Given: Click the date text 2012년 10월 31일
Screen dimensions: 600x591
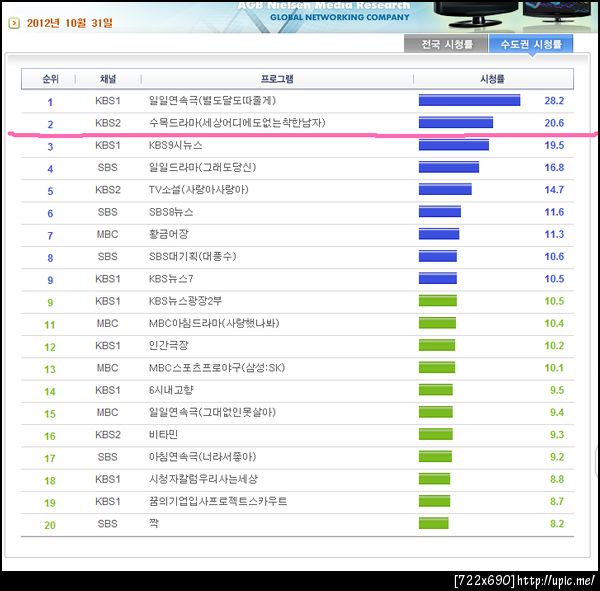Looking at the screenshot, I should click(x=70, y=23).
